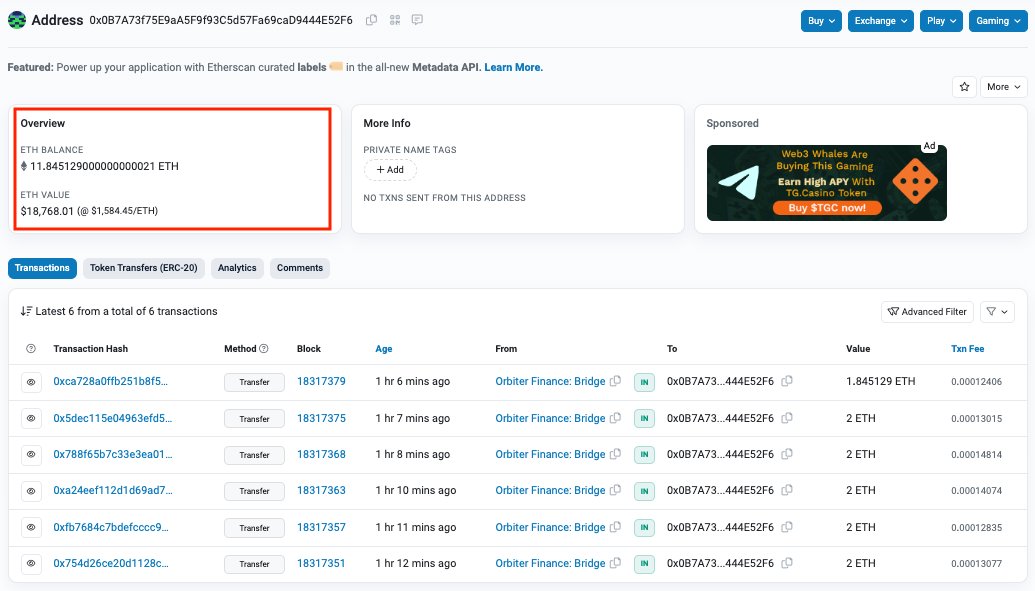Open transaction hash 0x788f65b7c33e3ea01
Screen dimensions: 1035x591
[113, 454]
